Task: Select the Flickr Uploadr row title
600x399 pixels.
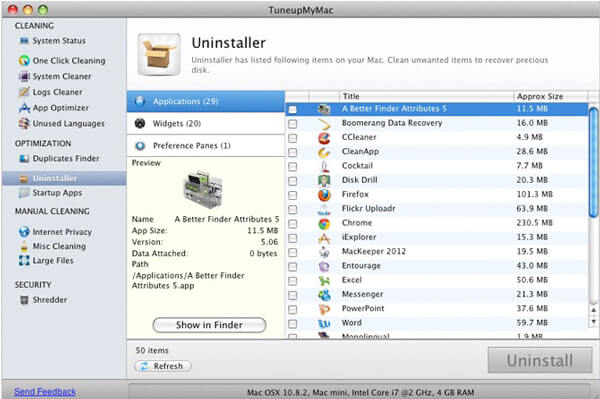Action: click(x=368, y=208)
